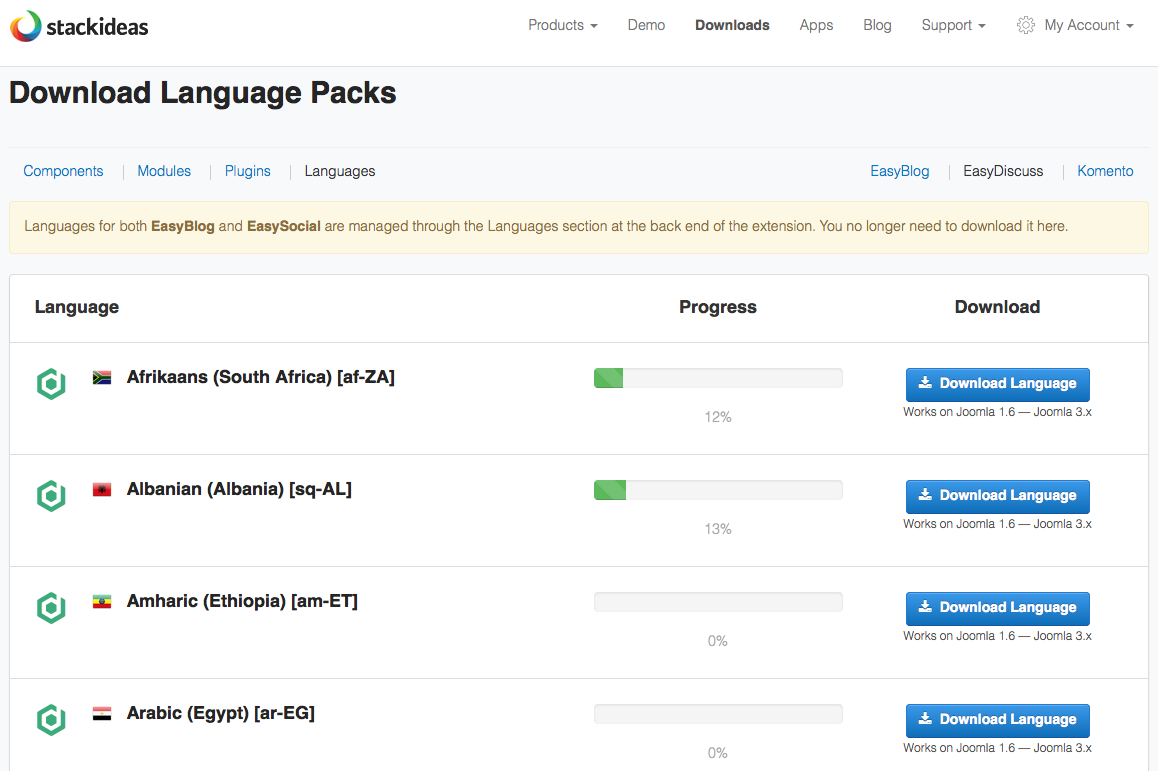Screen dimensions: 1158x771
Task: Click the Download column header
Action: (x=997, y=307)
